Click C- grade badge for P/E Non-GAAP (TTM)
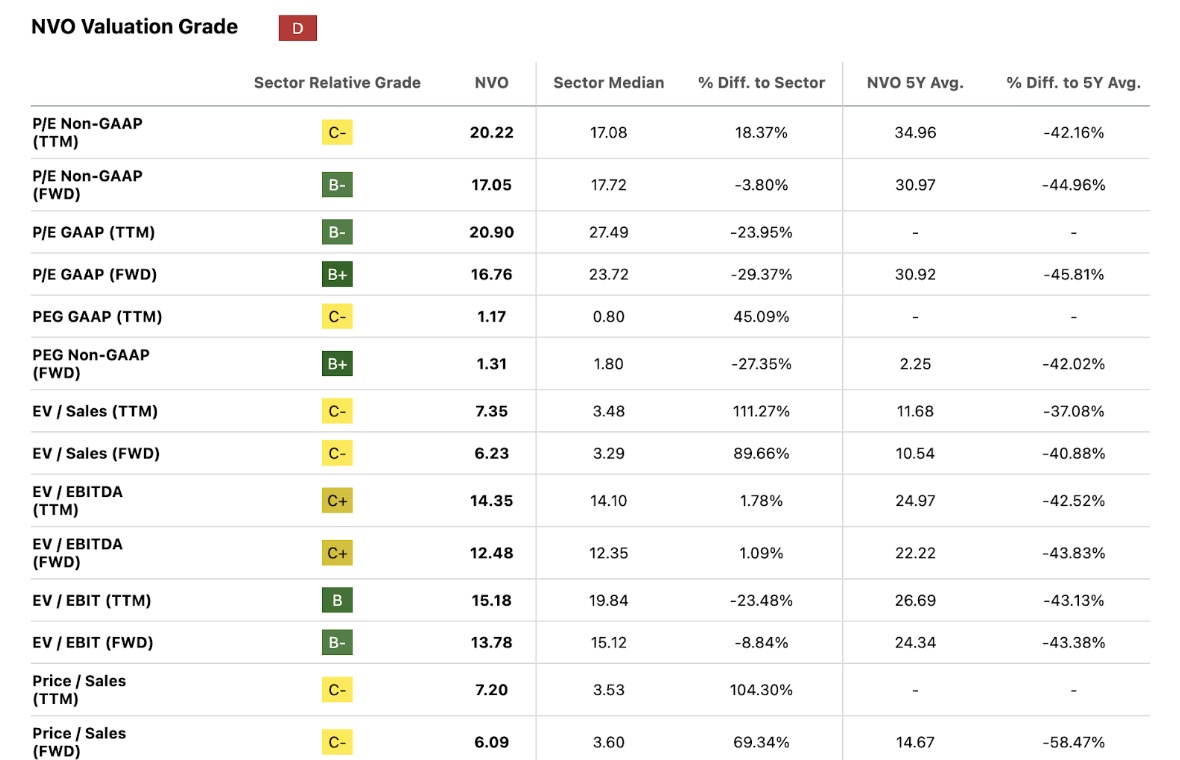Image resolution: width=1180 pixels, height=760 pixels. (337, 132)
